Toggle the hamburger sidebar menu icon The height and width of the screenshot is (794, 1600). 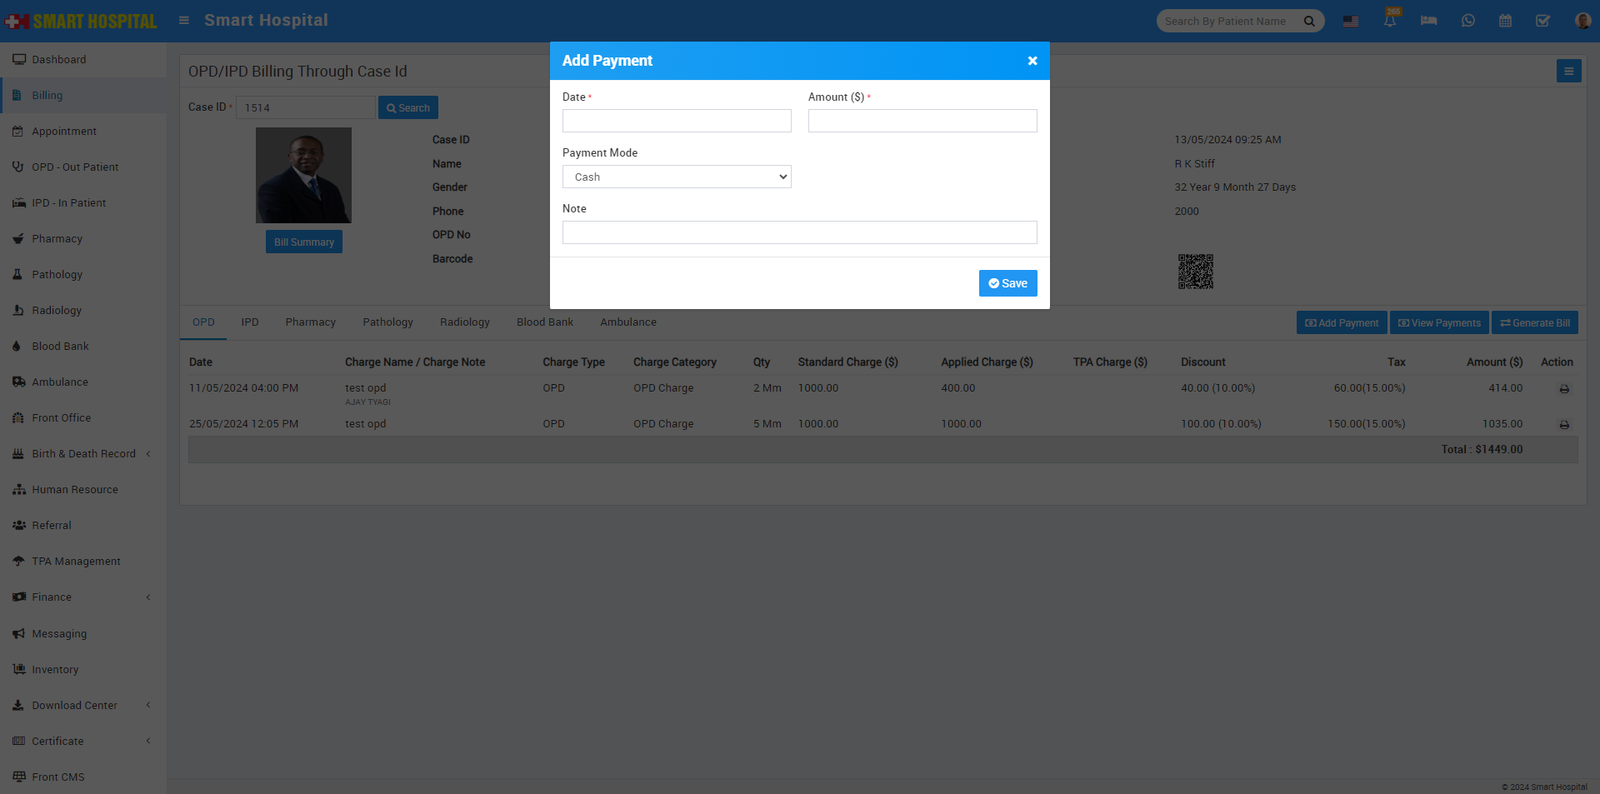point(184,20)
